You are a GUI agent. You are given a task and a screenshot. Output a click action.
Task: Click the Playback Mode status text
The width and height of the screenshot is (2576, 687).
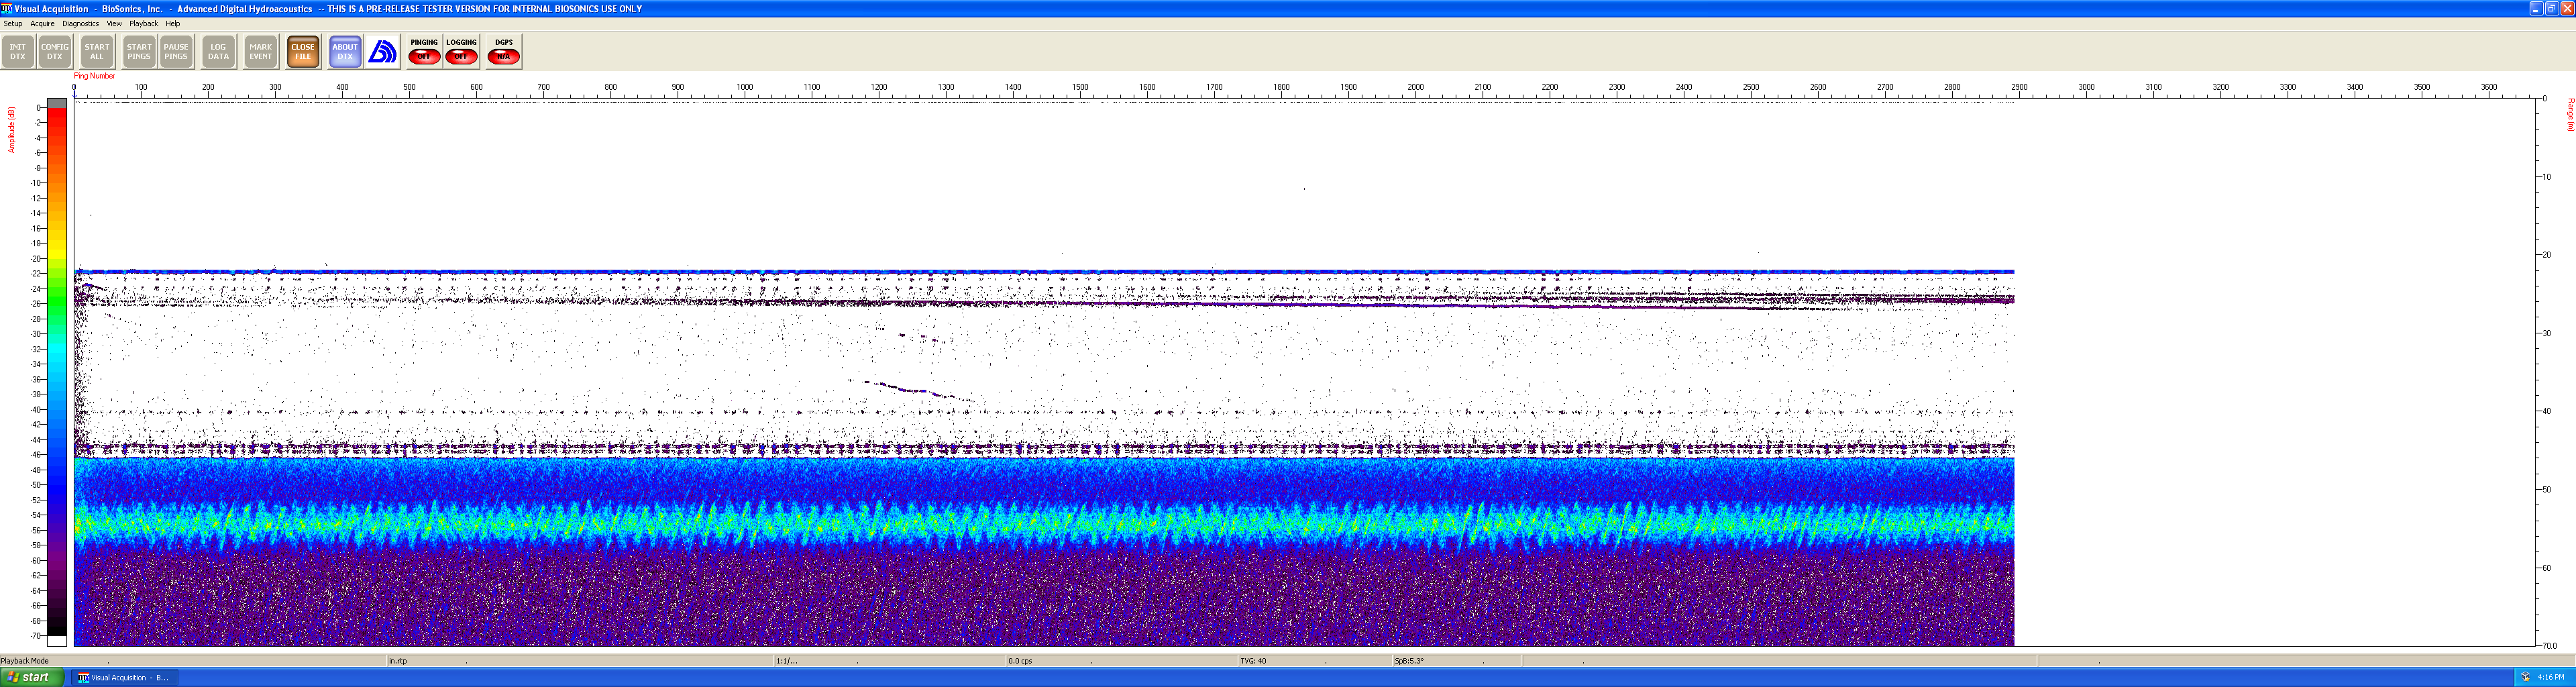click(25, 661)
